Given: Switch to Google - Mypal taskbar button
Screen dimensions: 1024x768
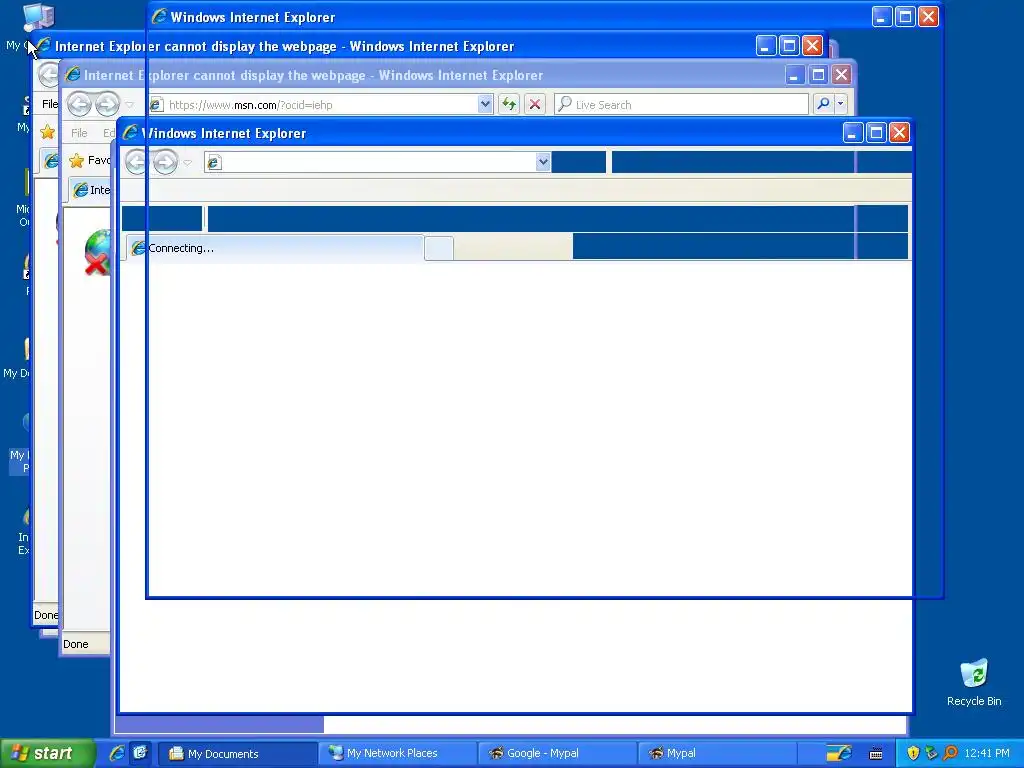Looking at the screenshot, I should pos(558,754).
